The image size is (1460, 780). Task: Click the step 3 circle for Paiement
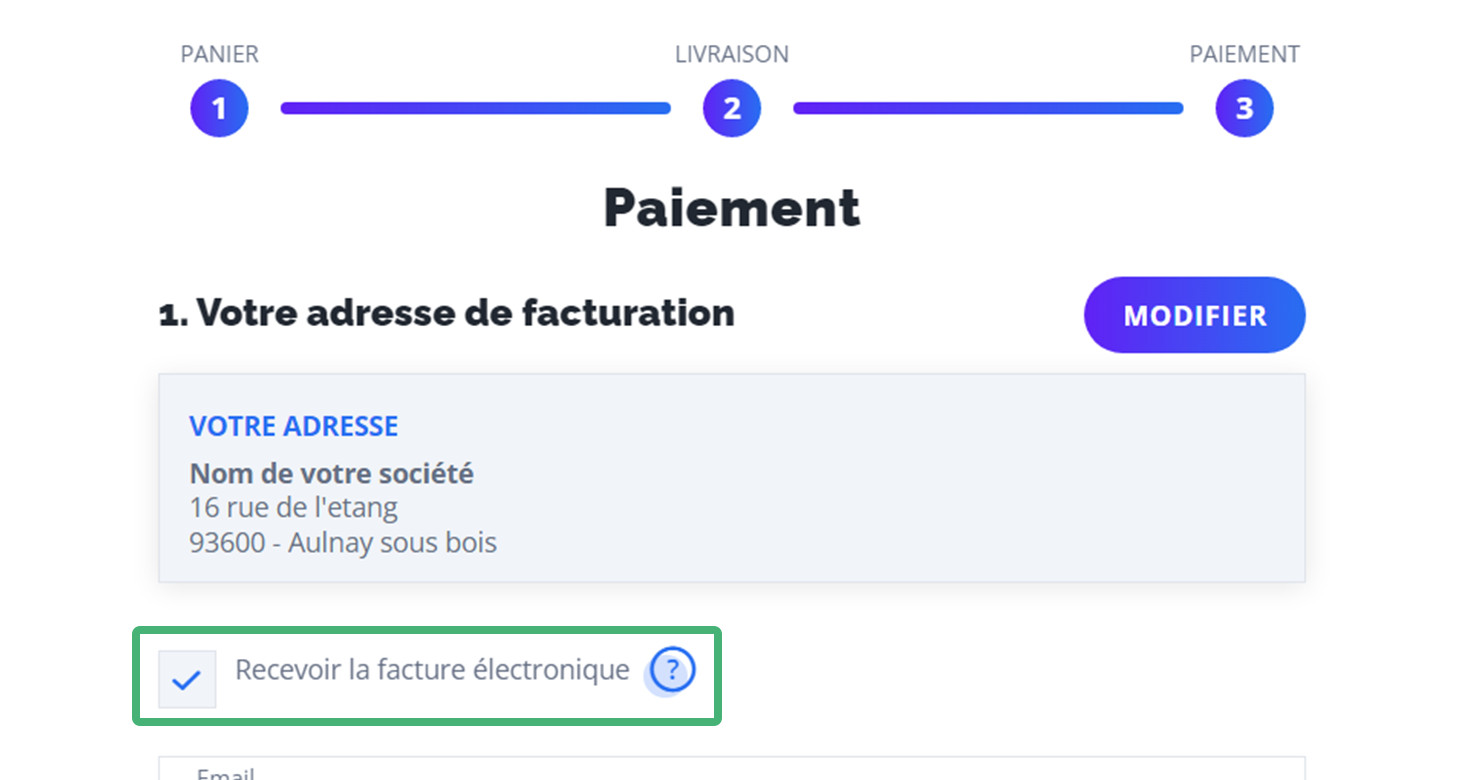[x=1244, y=108]
